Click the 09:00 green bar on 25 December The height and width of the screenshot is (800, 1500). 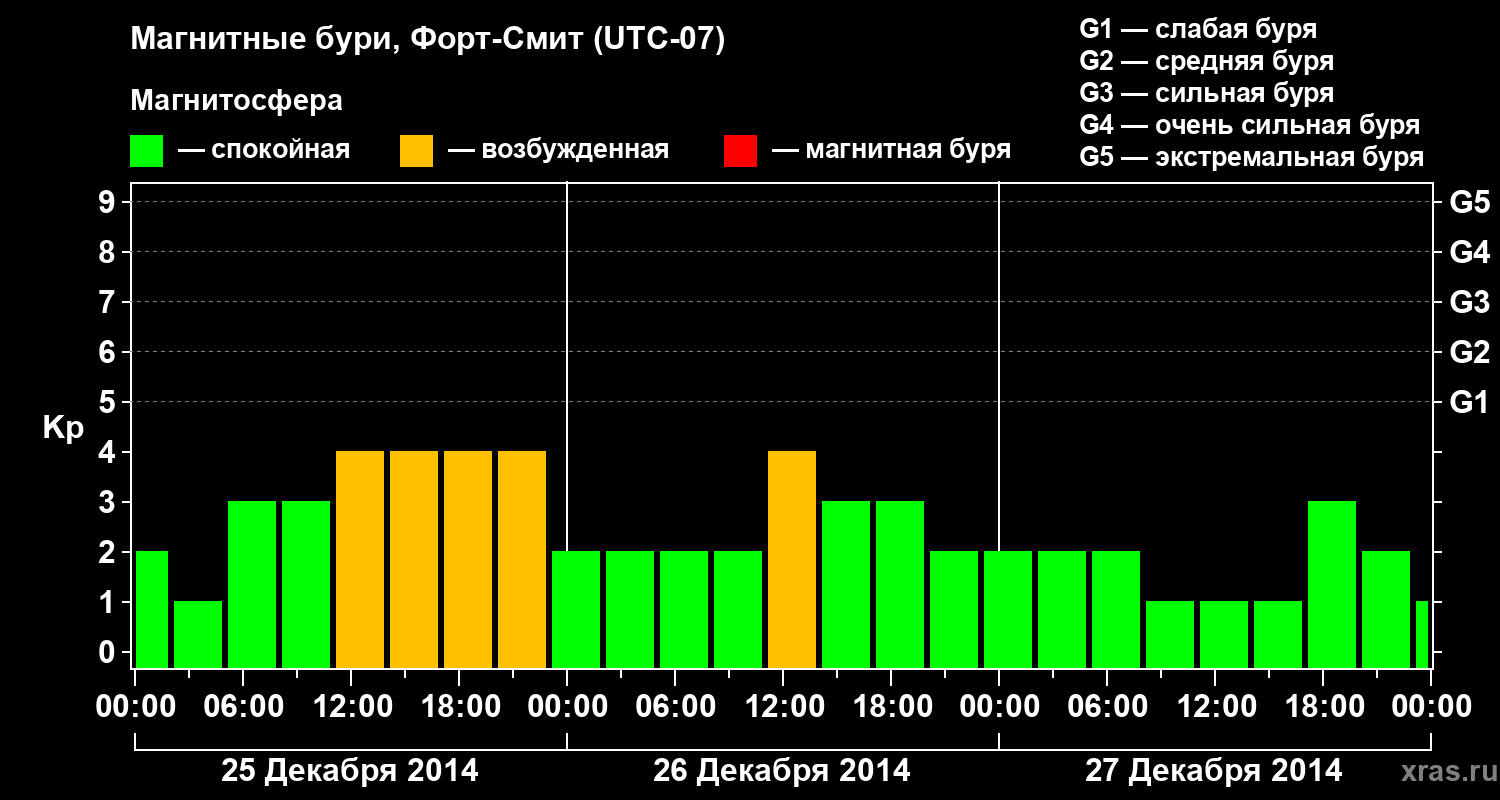306,584
